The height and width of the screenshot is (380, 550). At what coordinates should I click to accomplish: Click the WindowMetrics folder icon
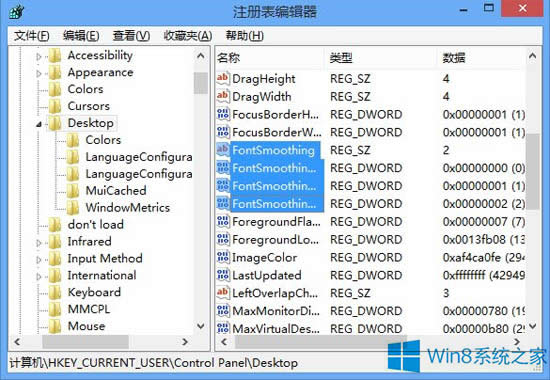[x=73, y=207]
